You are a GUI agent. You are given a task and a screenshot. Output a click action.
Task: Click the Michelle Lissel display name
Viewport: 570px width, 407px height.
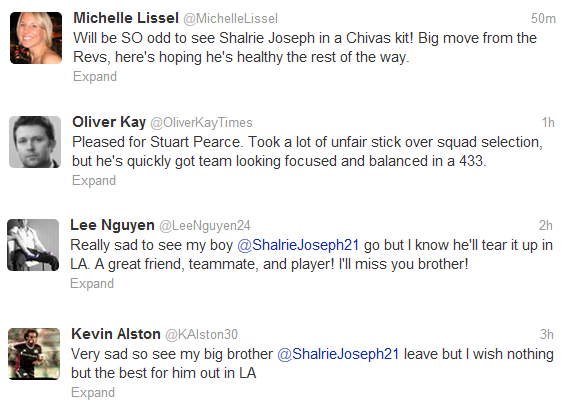click(x=126, y=18)
